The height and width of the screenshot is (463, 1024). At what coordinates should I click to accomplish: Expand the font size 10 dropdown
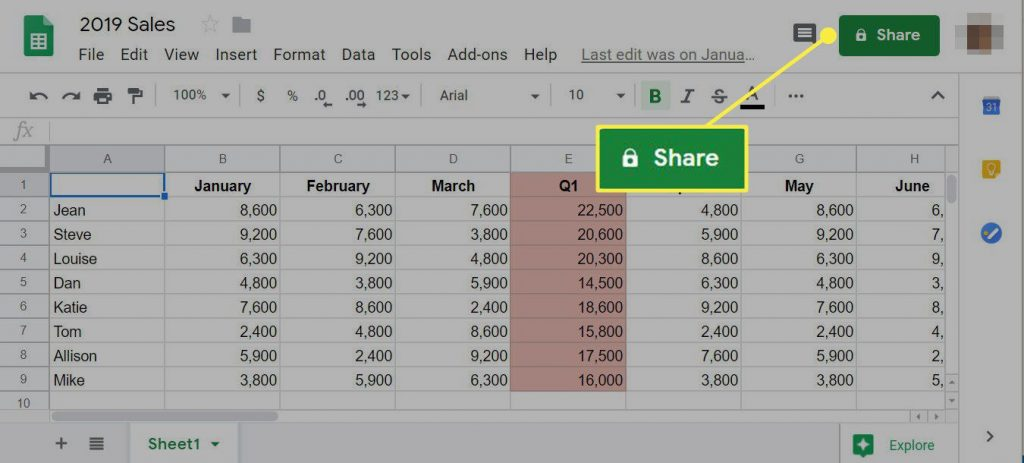(596, 96)
